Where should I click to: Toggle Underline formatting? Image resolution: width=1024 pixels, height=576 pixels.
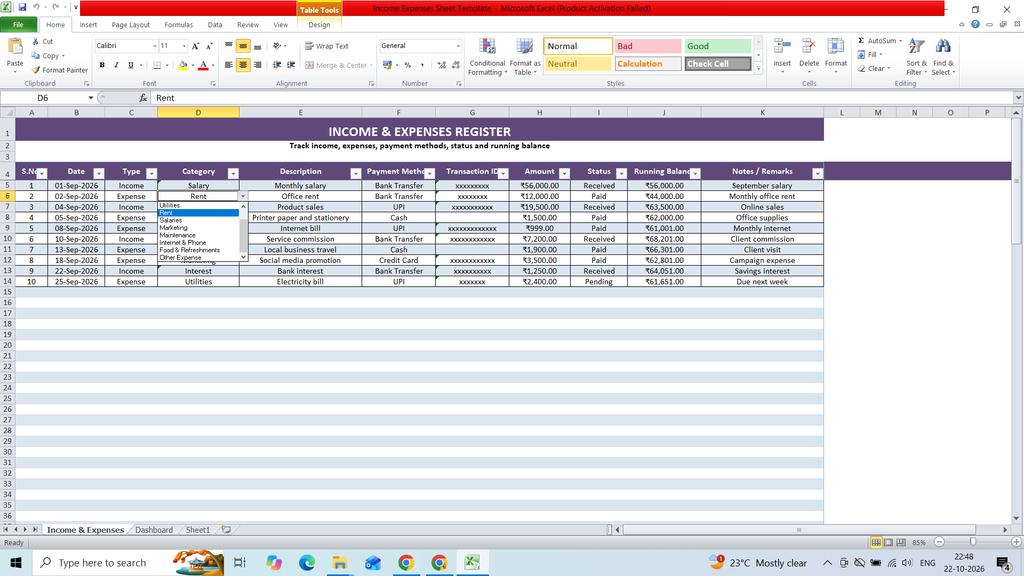tap(131, 65)
